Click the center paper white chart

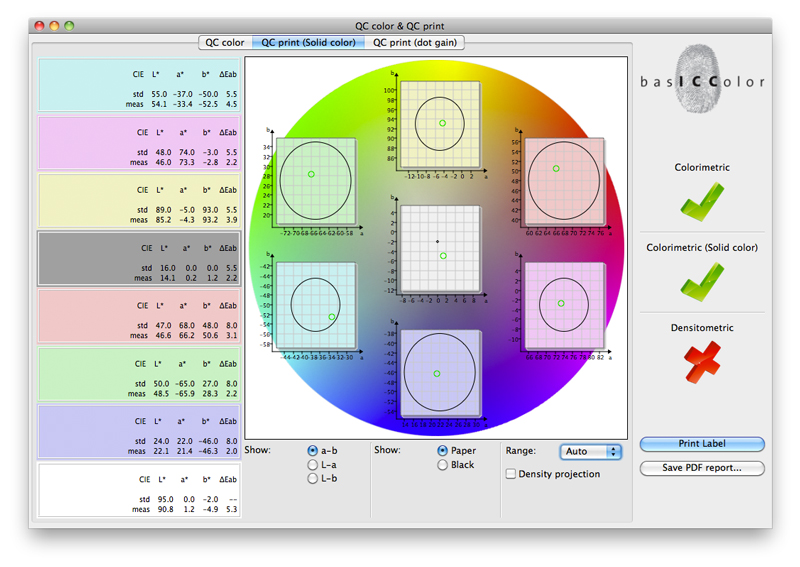click(440, 249)
